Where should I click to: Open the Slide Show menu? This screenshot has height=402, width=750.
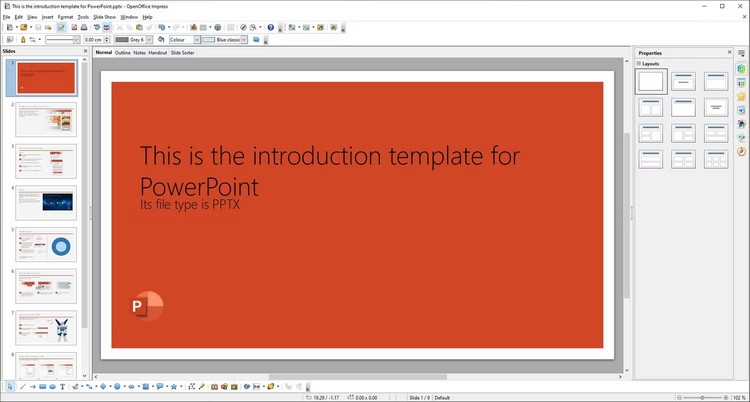(x=105, y=17)
